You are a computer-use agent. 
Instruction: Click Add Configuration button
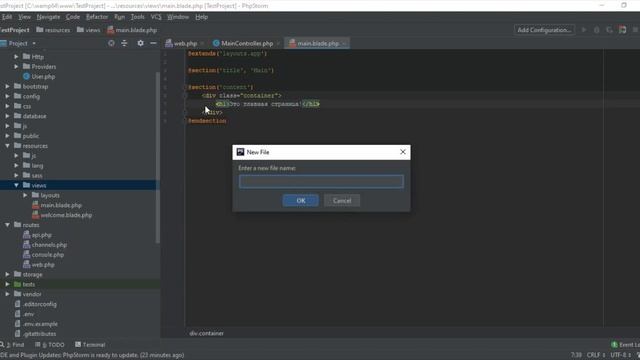tap(544, 30)
